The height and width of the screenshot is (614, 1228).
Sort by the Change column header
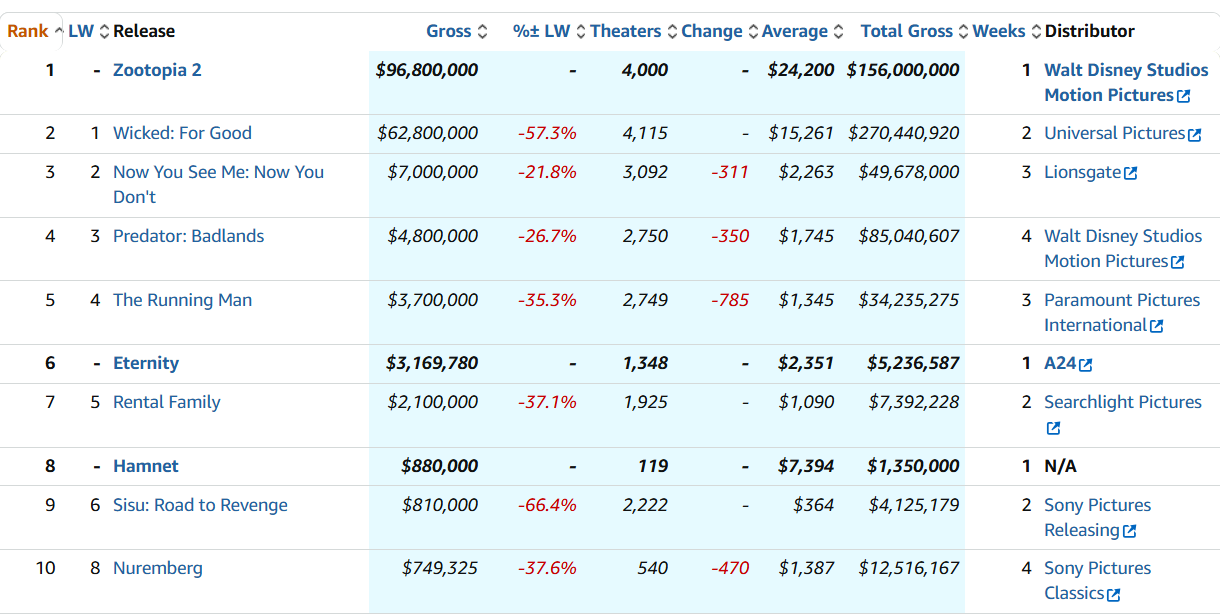point(711,31)
